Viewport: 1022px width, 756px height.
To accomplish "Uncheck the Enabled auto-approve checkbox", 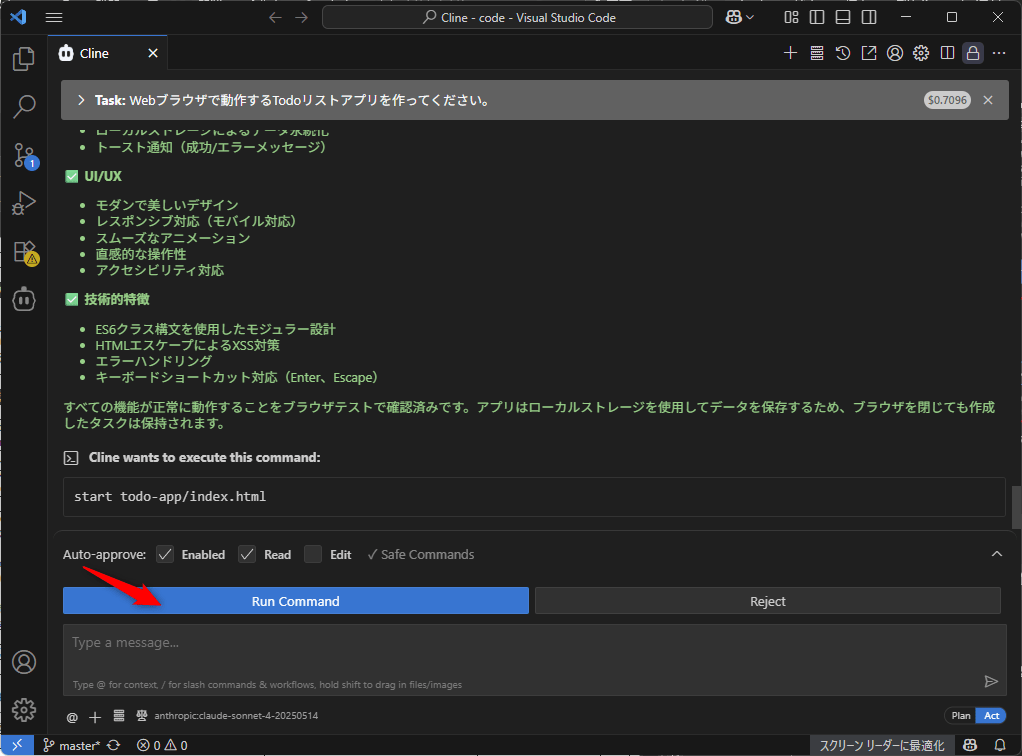I will (x=166, y=554).
